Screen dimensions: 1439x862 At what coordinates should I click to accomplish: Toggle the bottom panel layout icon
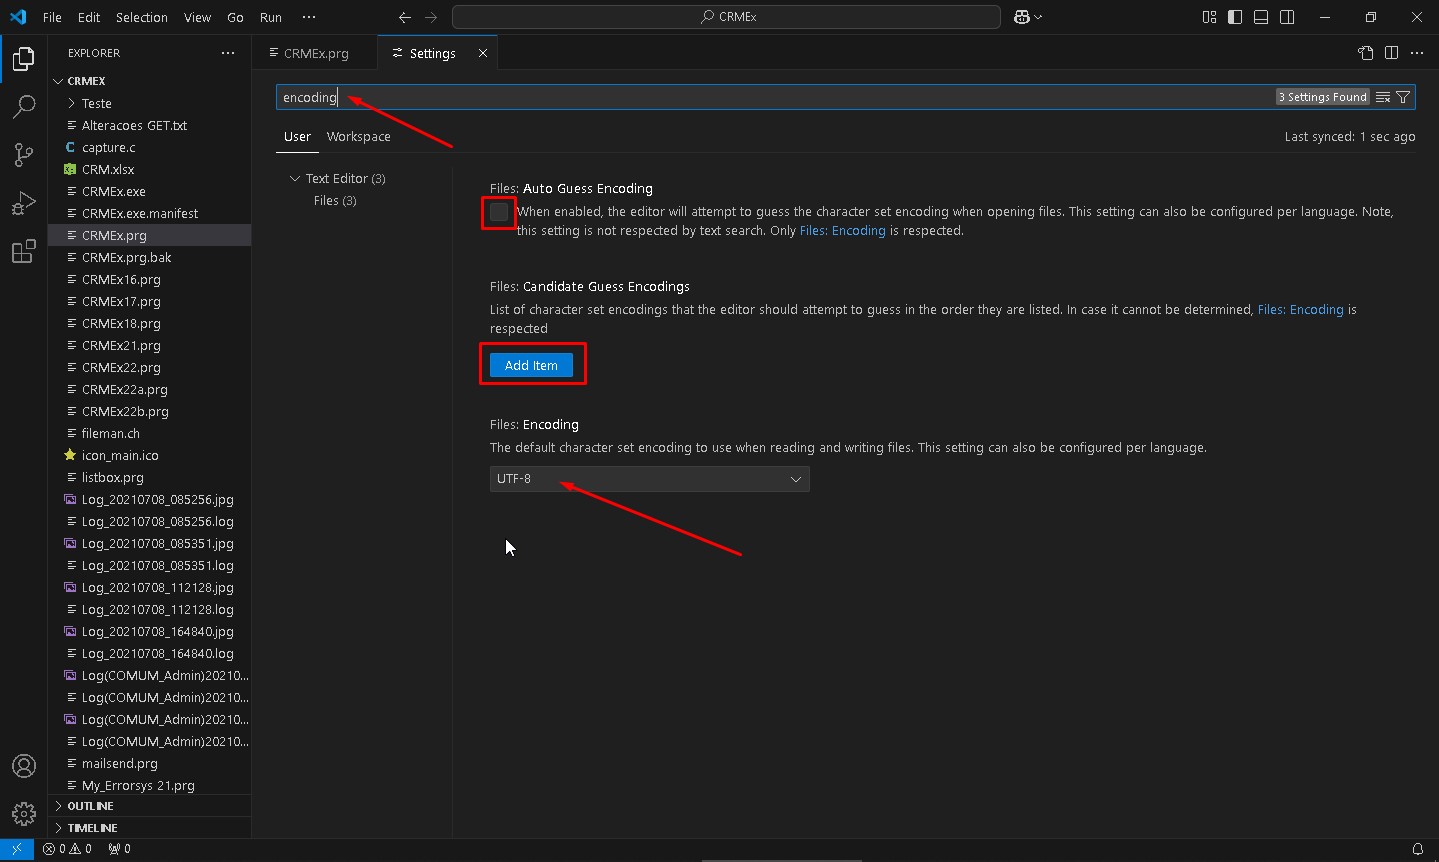[1261, 17]
